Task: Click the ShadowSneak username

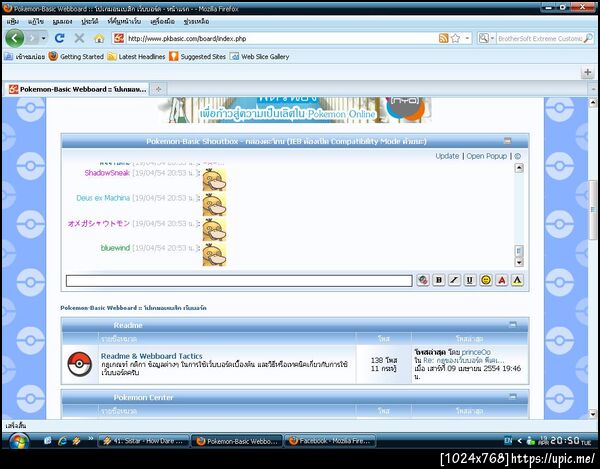Action: (x=107, y=173)
